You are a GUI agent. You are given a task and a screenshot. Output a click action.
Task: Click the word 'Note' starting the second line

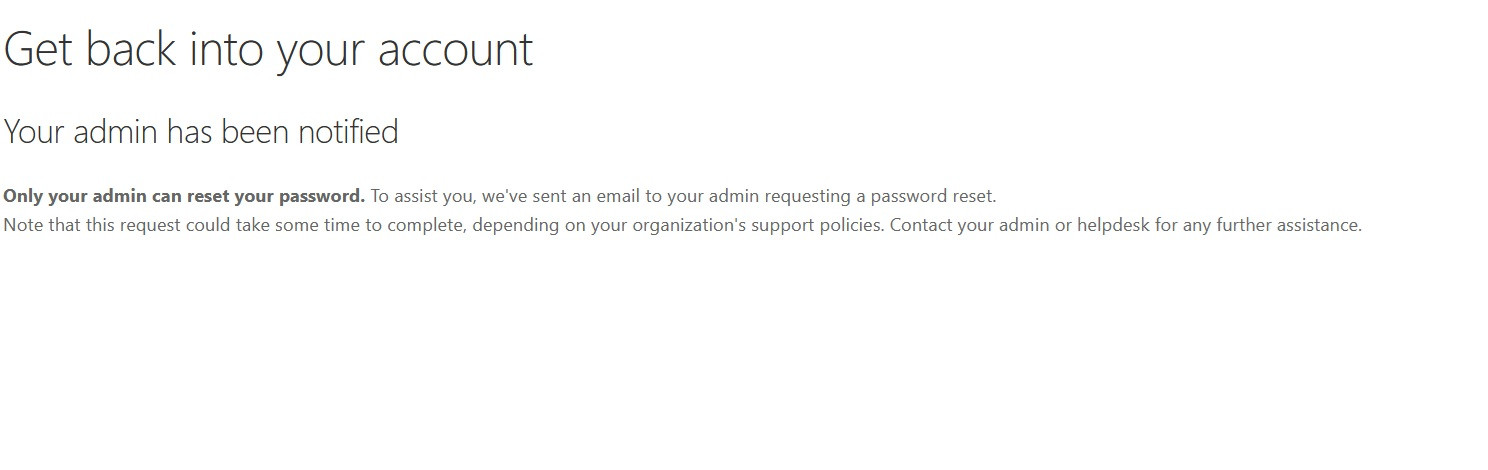pos(23,225)
